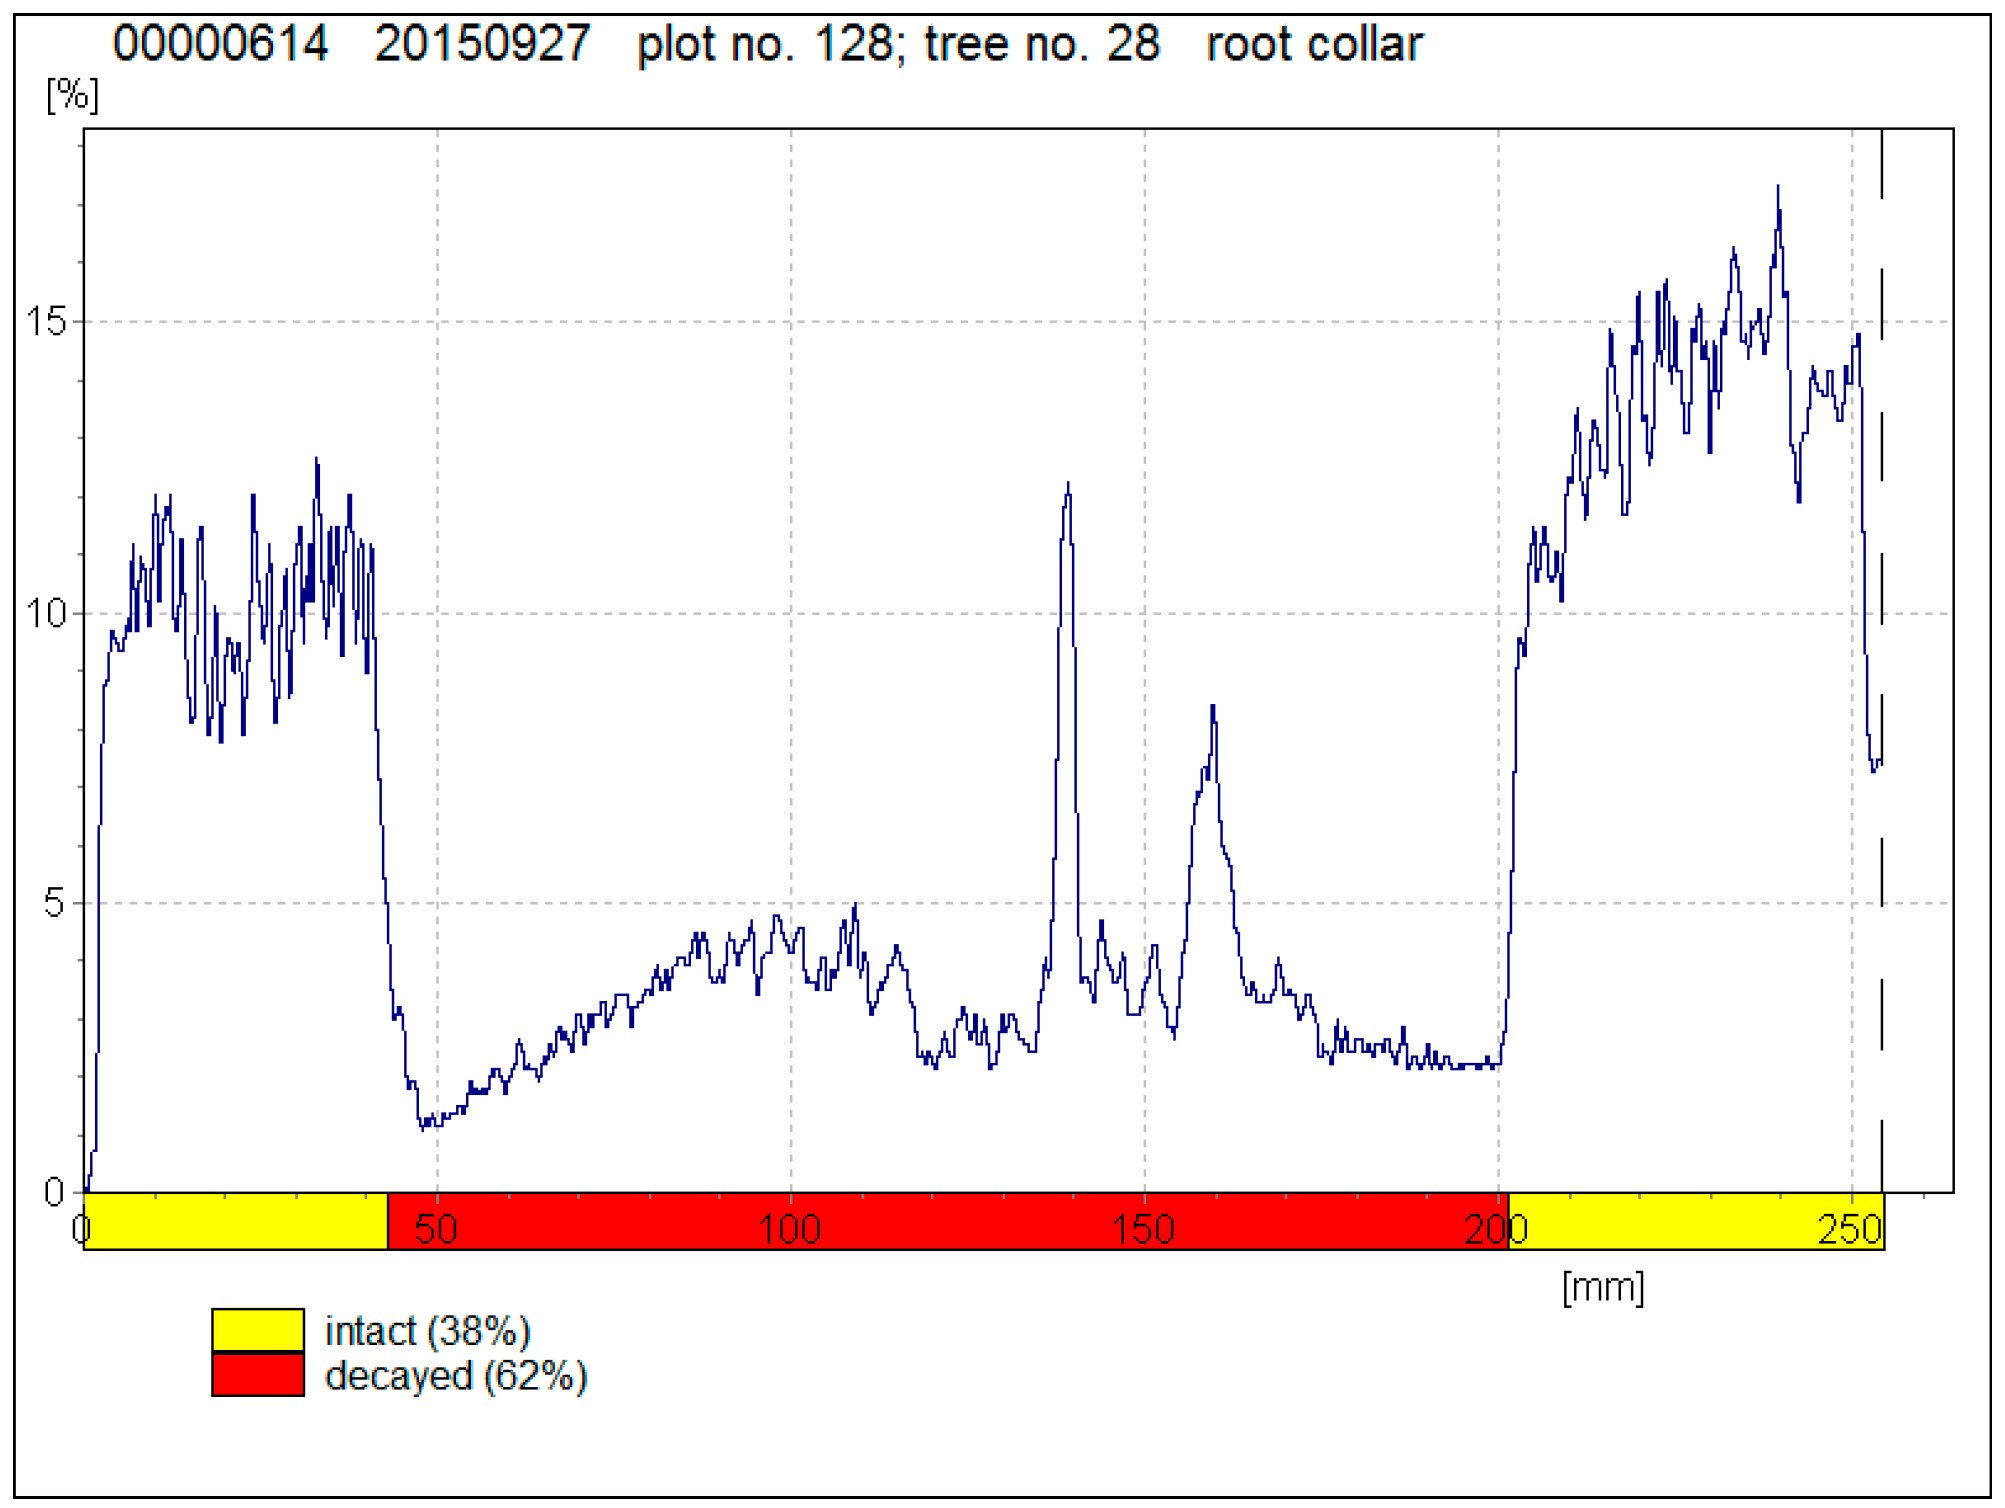
Task: Select the intact (38%) legend label
Action: coord(427,1332)
